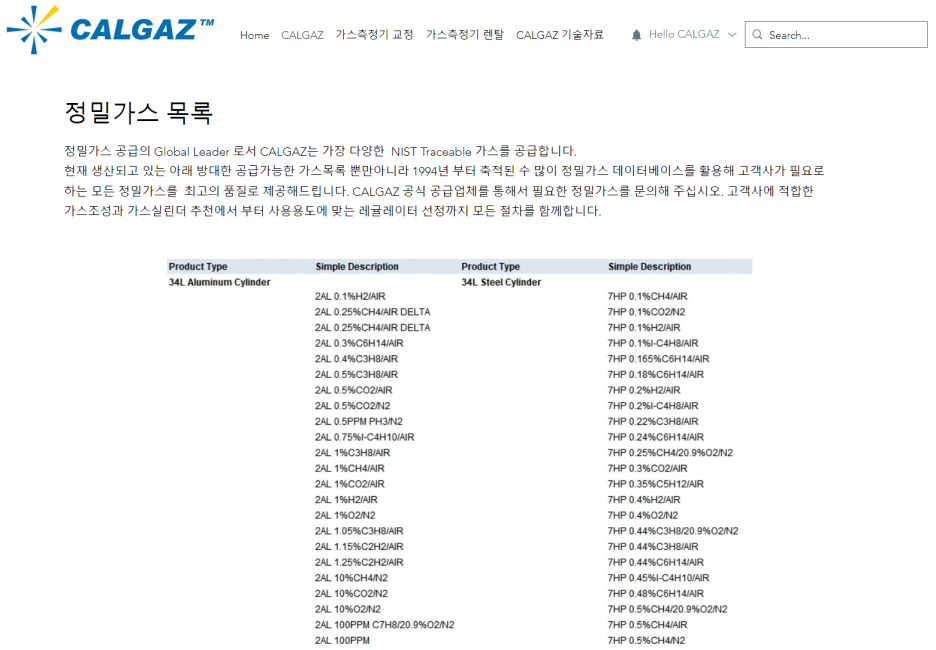This screenshot has height=650, width=936.
Task: Click entry 2AL 0.5%CO2/AIR
Action: tap(353, 390)
